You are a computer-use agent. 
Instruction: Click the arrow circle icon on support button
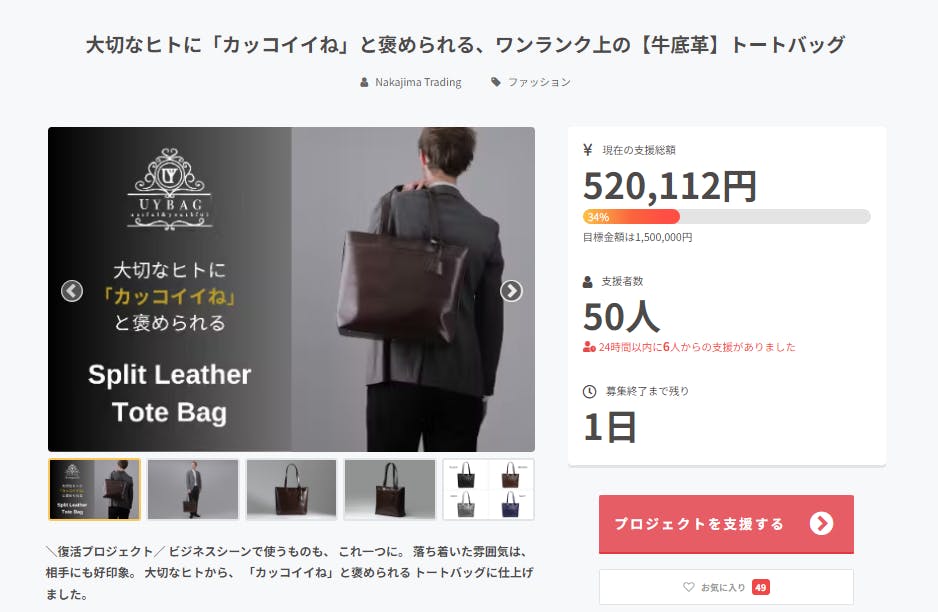coord(821,523)
